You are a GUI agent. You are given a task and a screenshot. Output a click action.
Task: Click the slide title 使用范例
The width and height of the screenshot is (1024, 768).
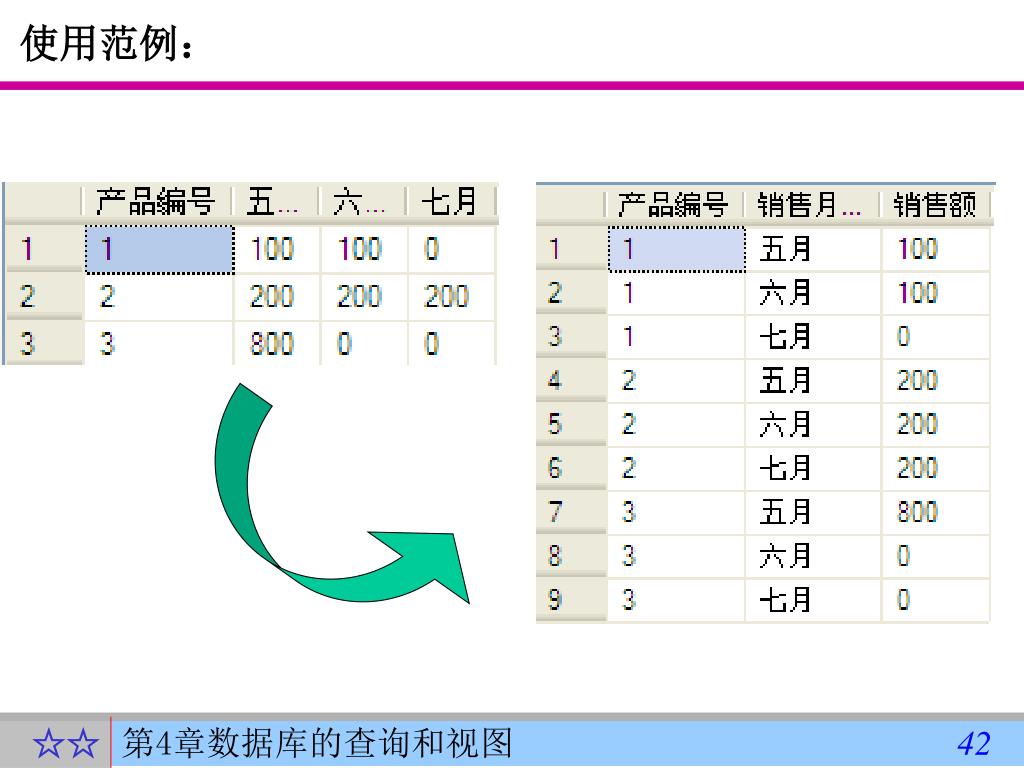(x=108, y=44)
